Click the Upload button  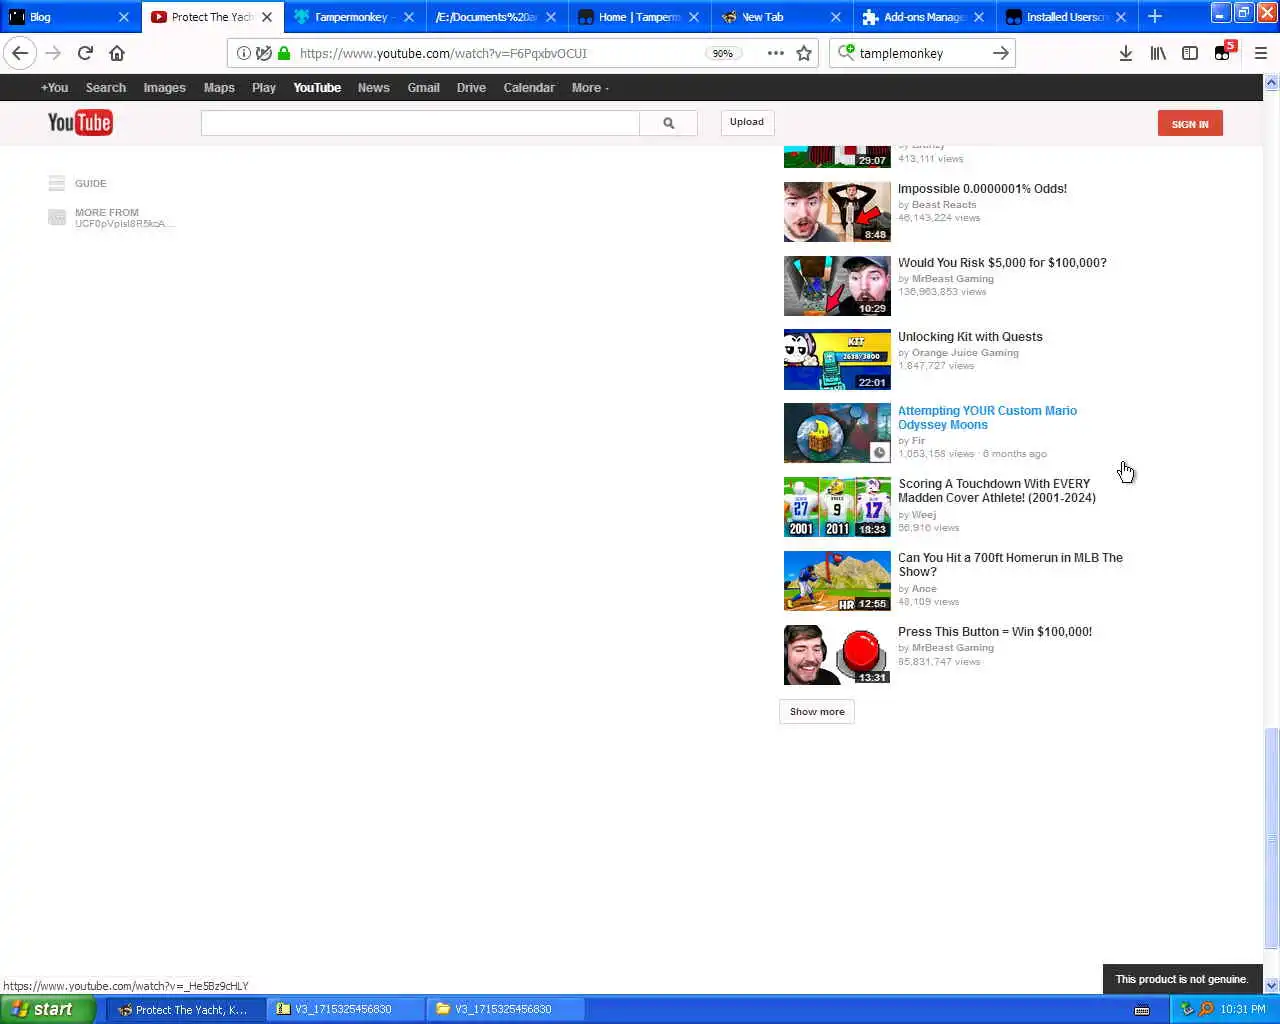pyautogui.click(x=747, y=122)
